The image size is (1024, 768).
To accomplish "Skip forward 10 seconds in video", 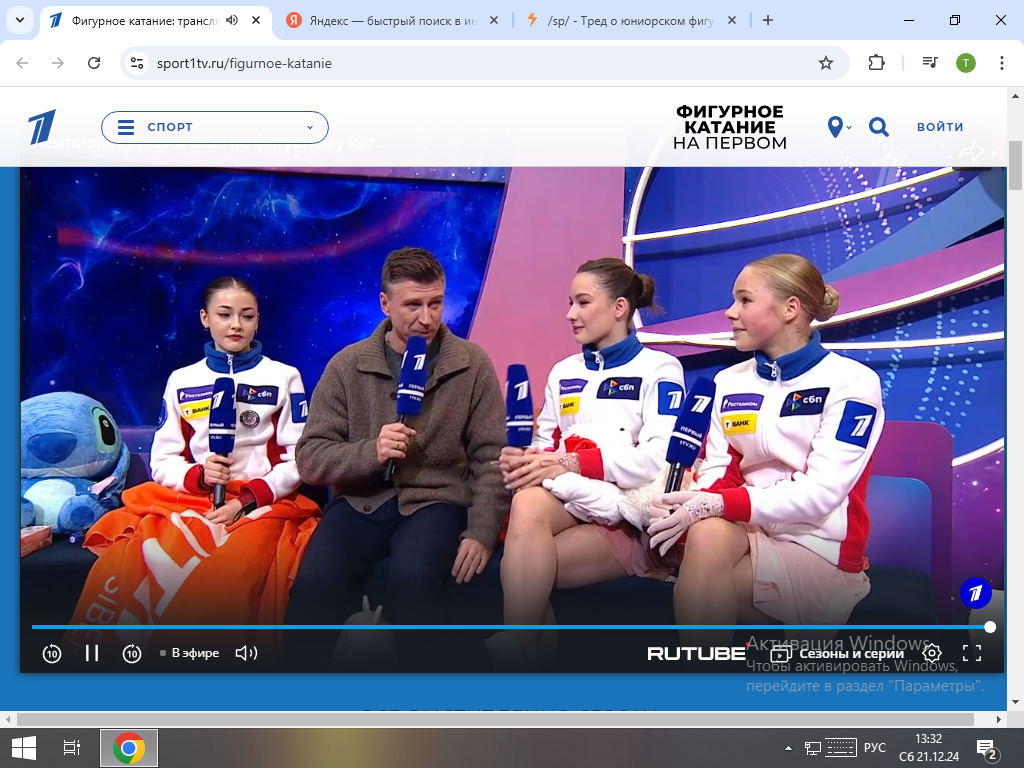I will click(132, 653).
